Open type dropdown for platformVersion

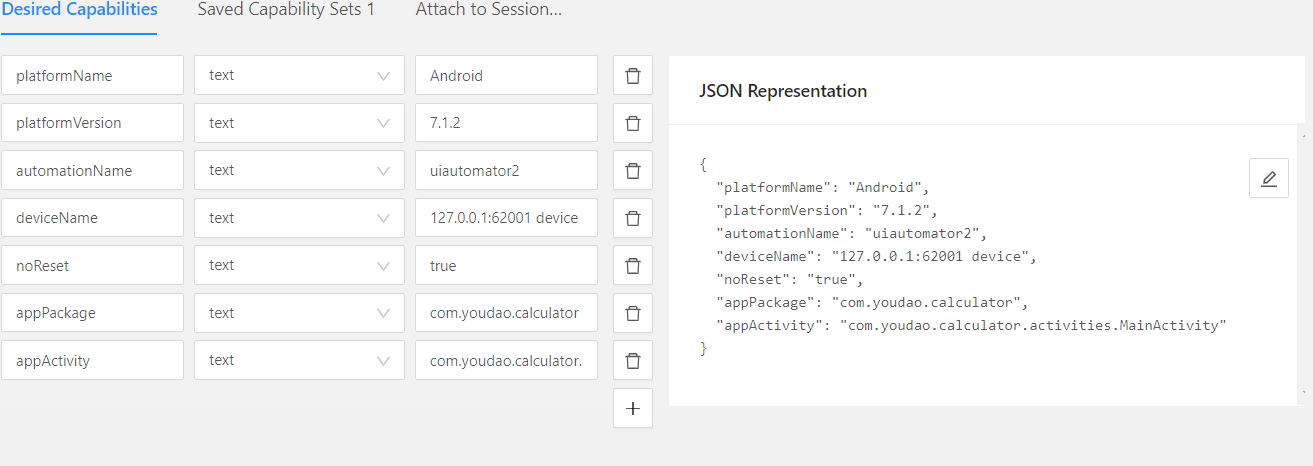pos(299,123)
